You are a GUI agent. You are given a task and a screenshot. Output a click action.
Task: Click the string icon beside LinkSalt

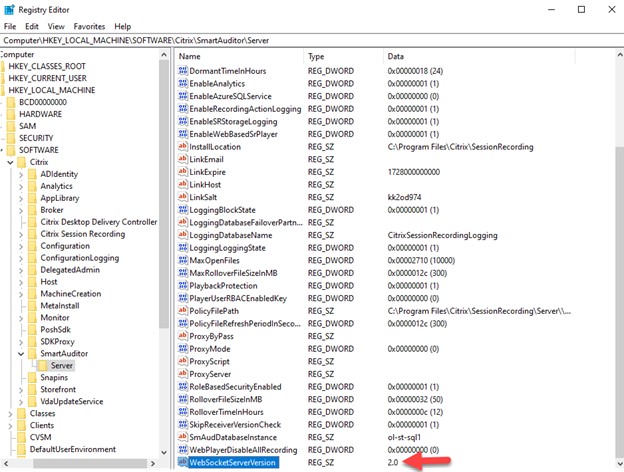pyautogui.click(x=183, y=197)
